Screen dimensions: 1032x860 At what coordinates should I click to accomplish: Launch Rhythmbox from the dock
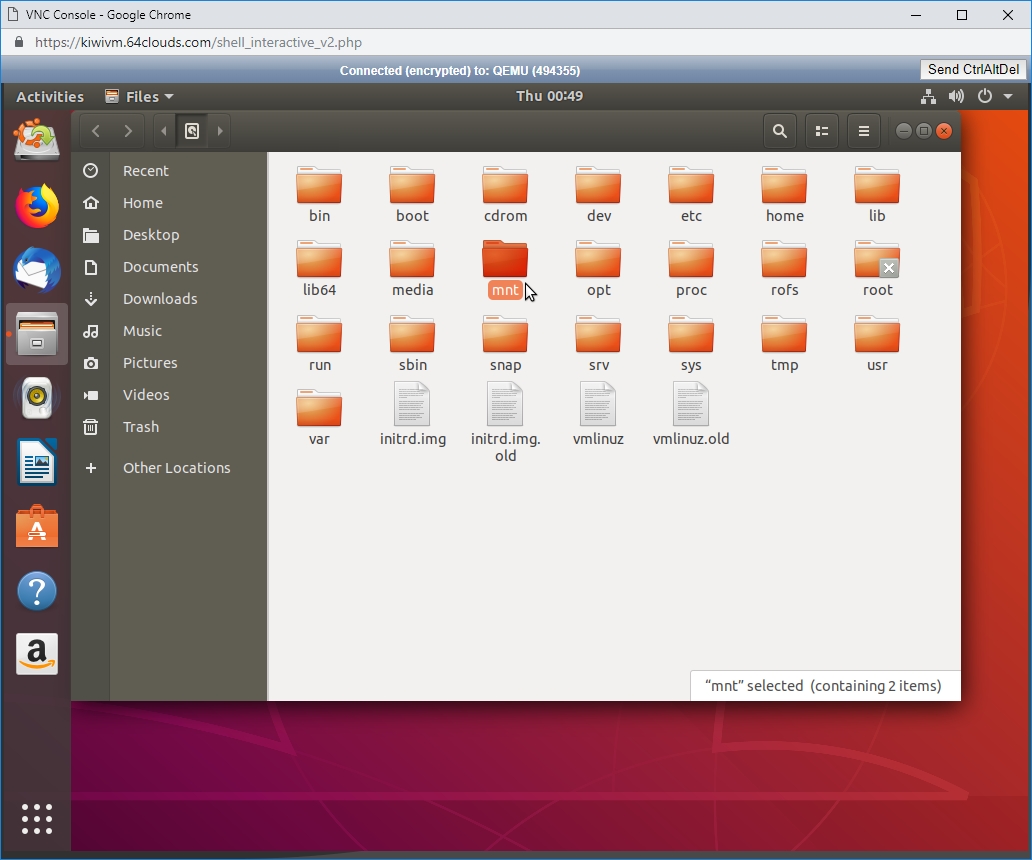tap(37, 397)
